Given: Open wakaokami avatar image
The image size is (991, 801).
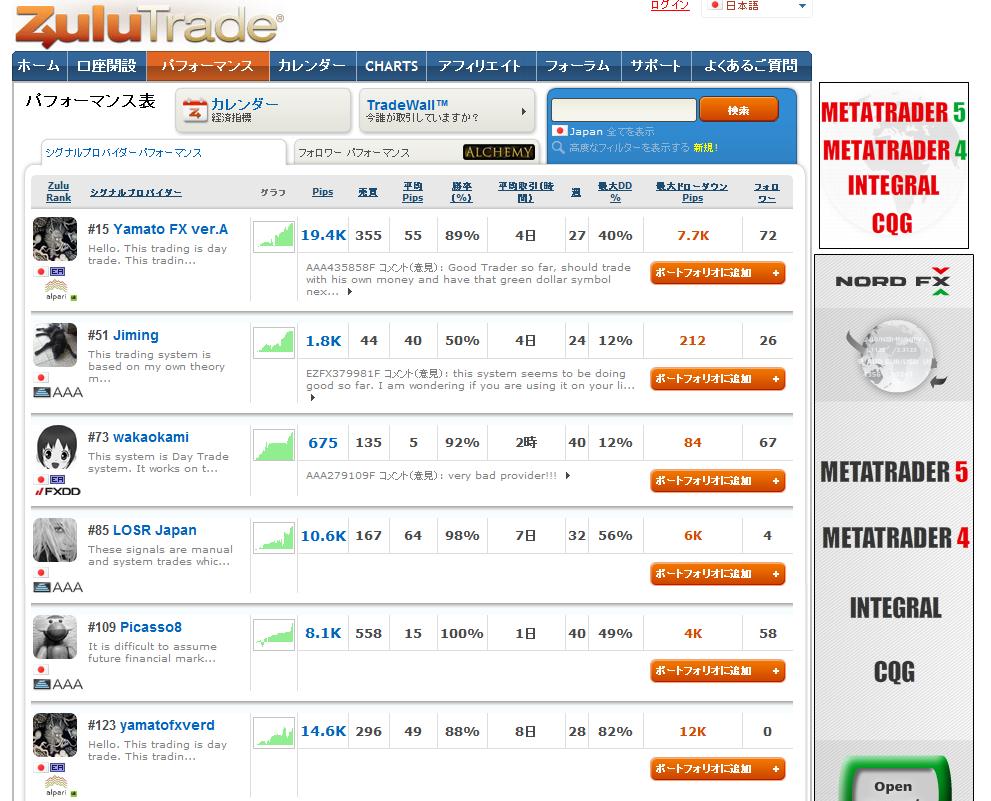Looking at the screenshot, I should (57, 447).
